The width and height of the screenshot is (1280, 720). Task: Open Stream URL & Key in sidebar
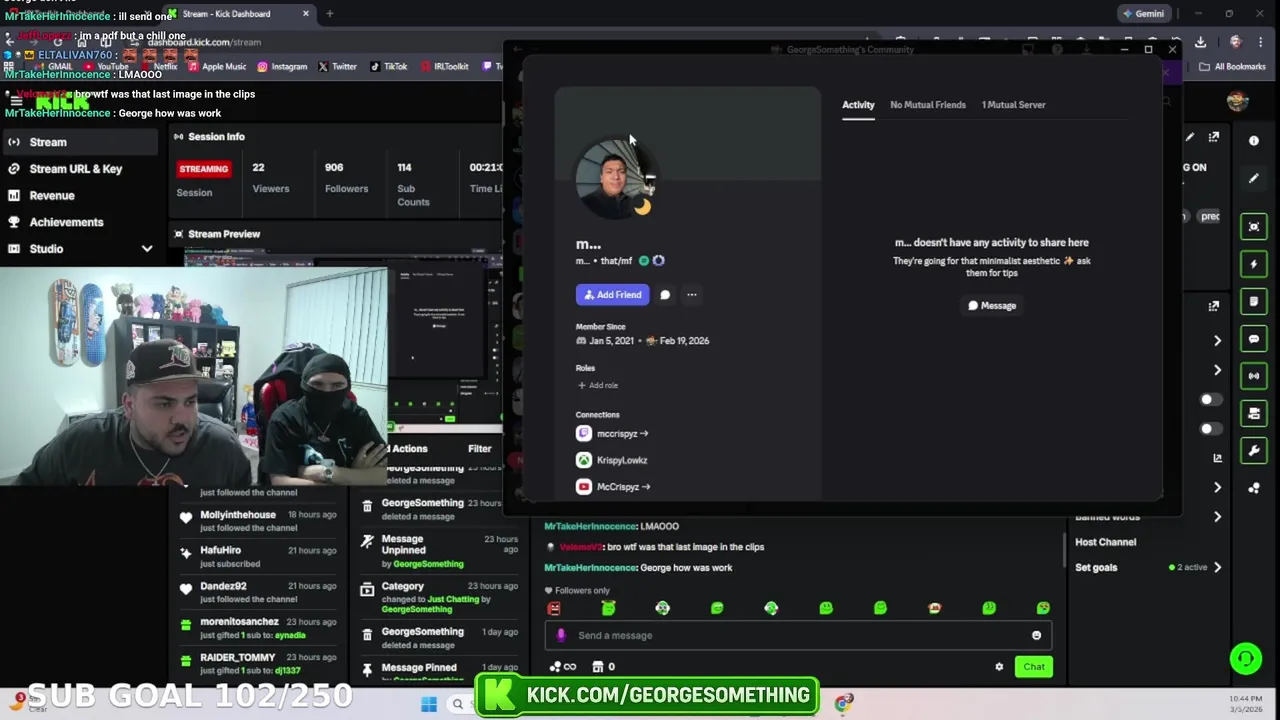[x=78, y=169]
